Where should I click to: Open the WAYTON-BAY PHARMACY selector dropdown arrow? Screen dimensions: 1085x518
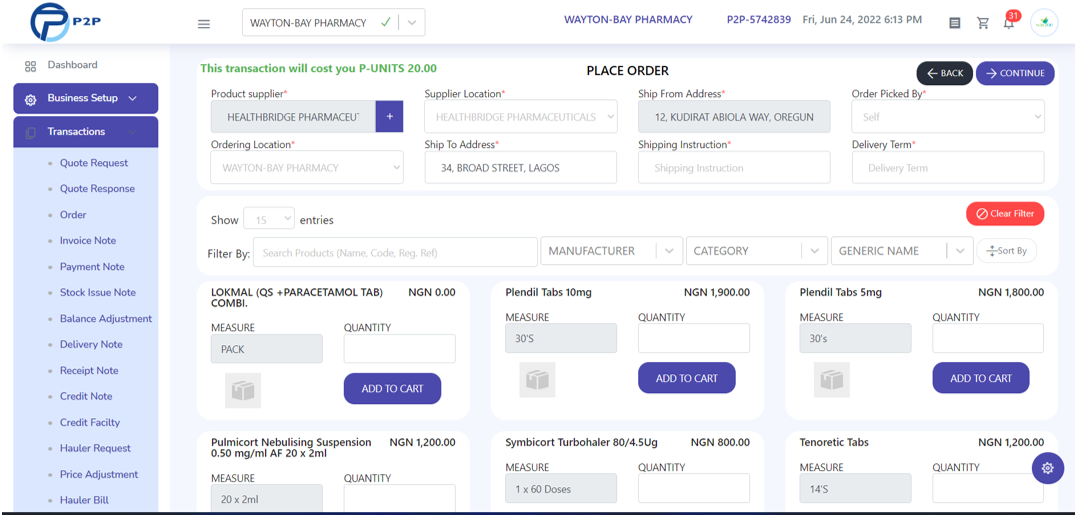(412, 23)
